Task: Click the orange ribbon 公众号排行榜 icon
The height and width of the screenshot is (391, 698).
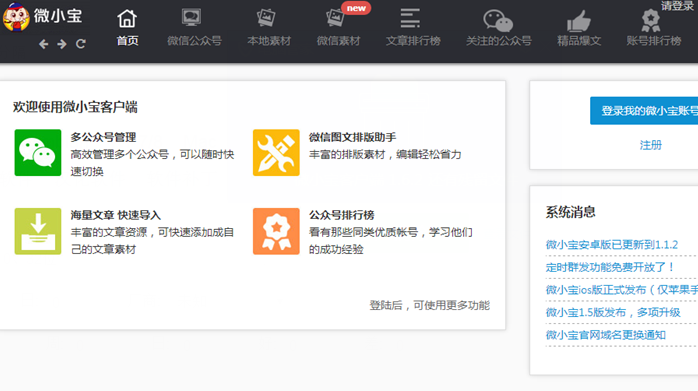Action: pos(276,231)
